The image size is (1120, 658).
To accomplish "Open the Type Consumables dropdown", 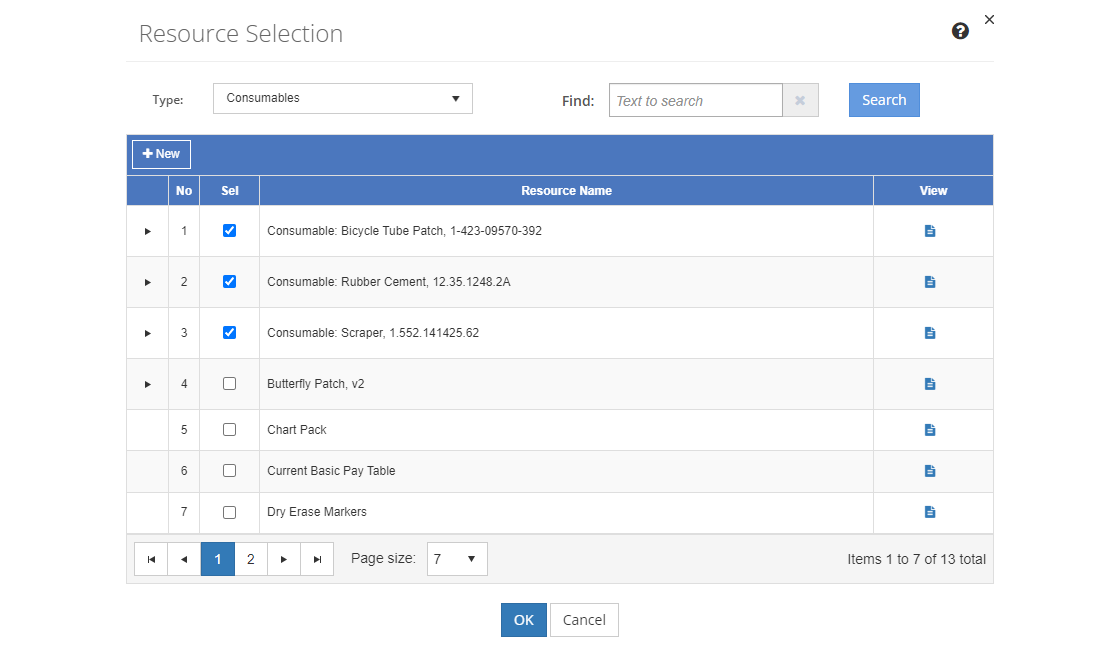I will [343, 99].
